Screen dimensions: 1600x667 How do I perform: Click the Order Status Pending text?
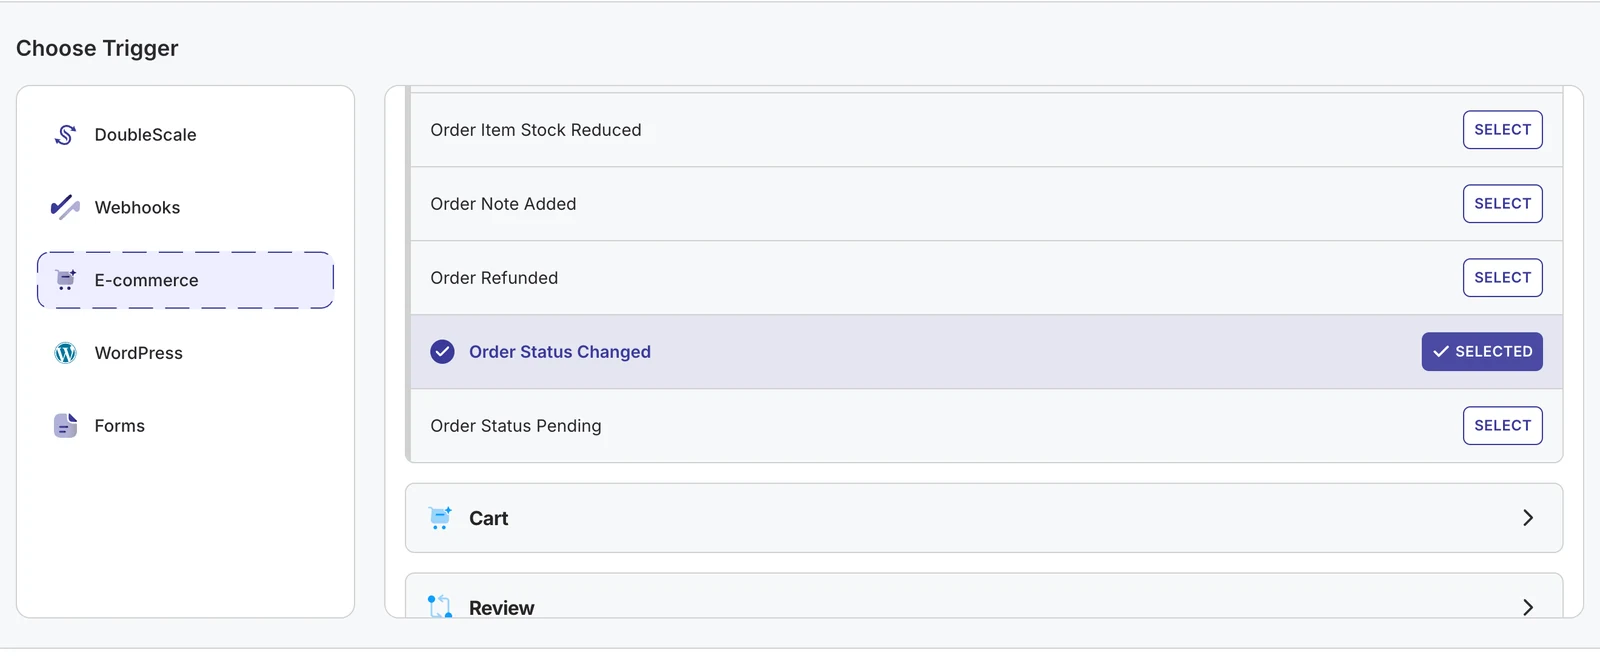pos(516,426)
